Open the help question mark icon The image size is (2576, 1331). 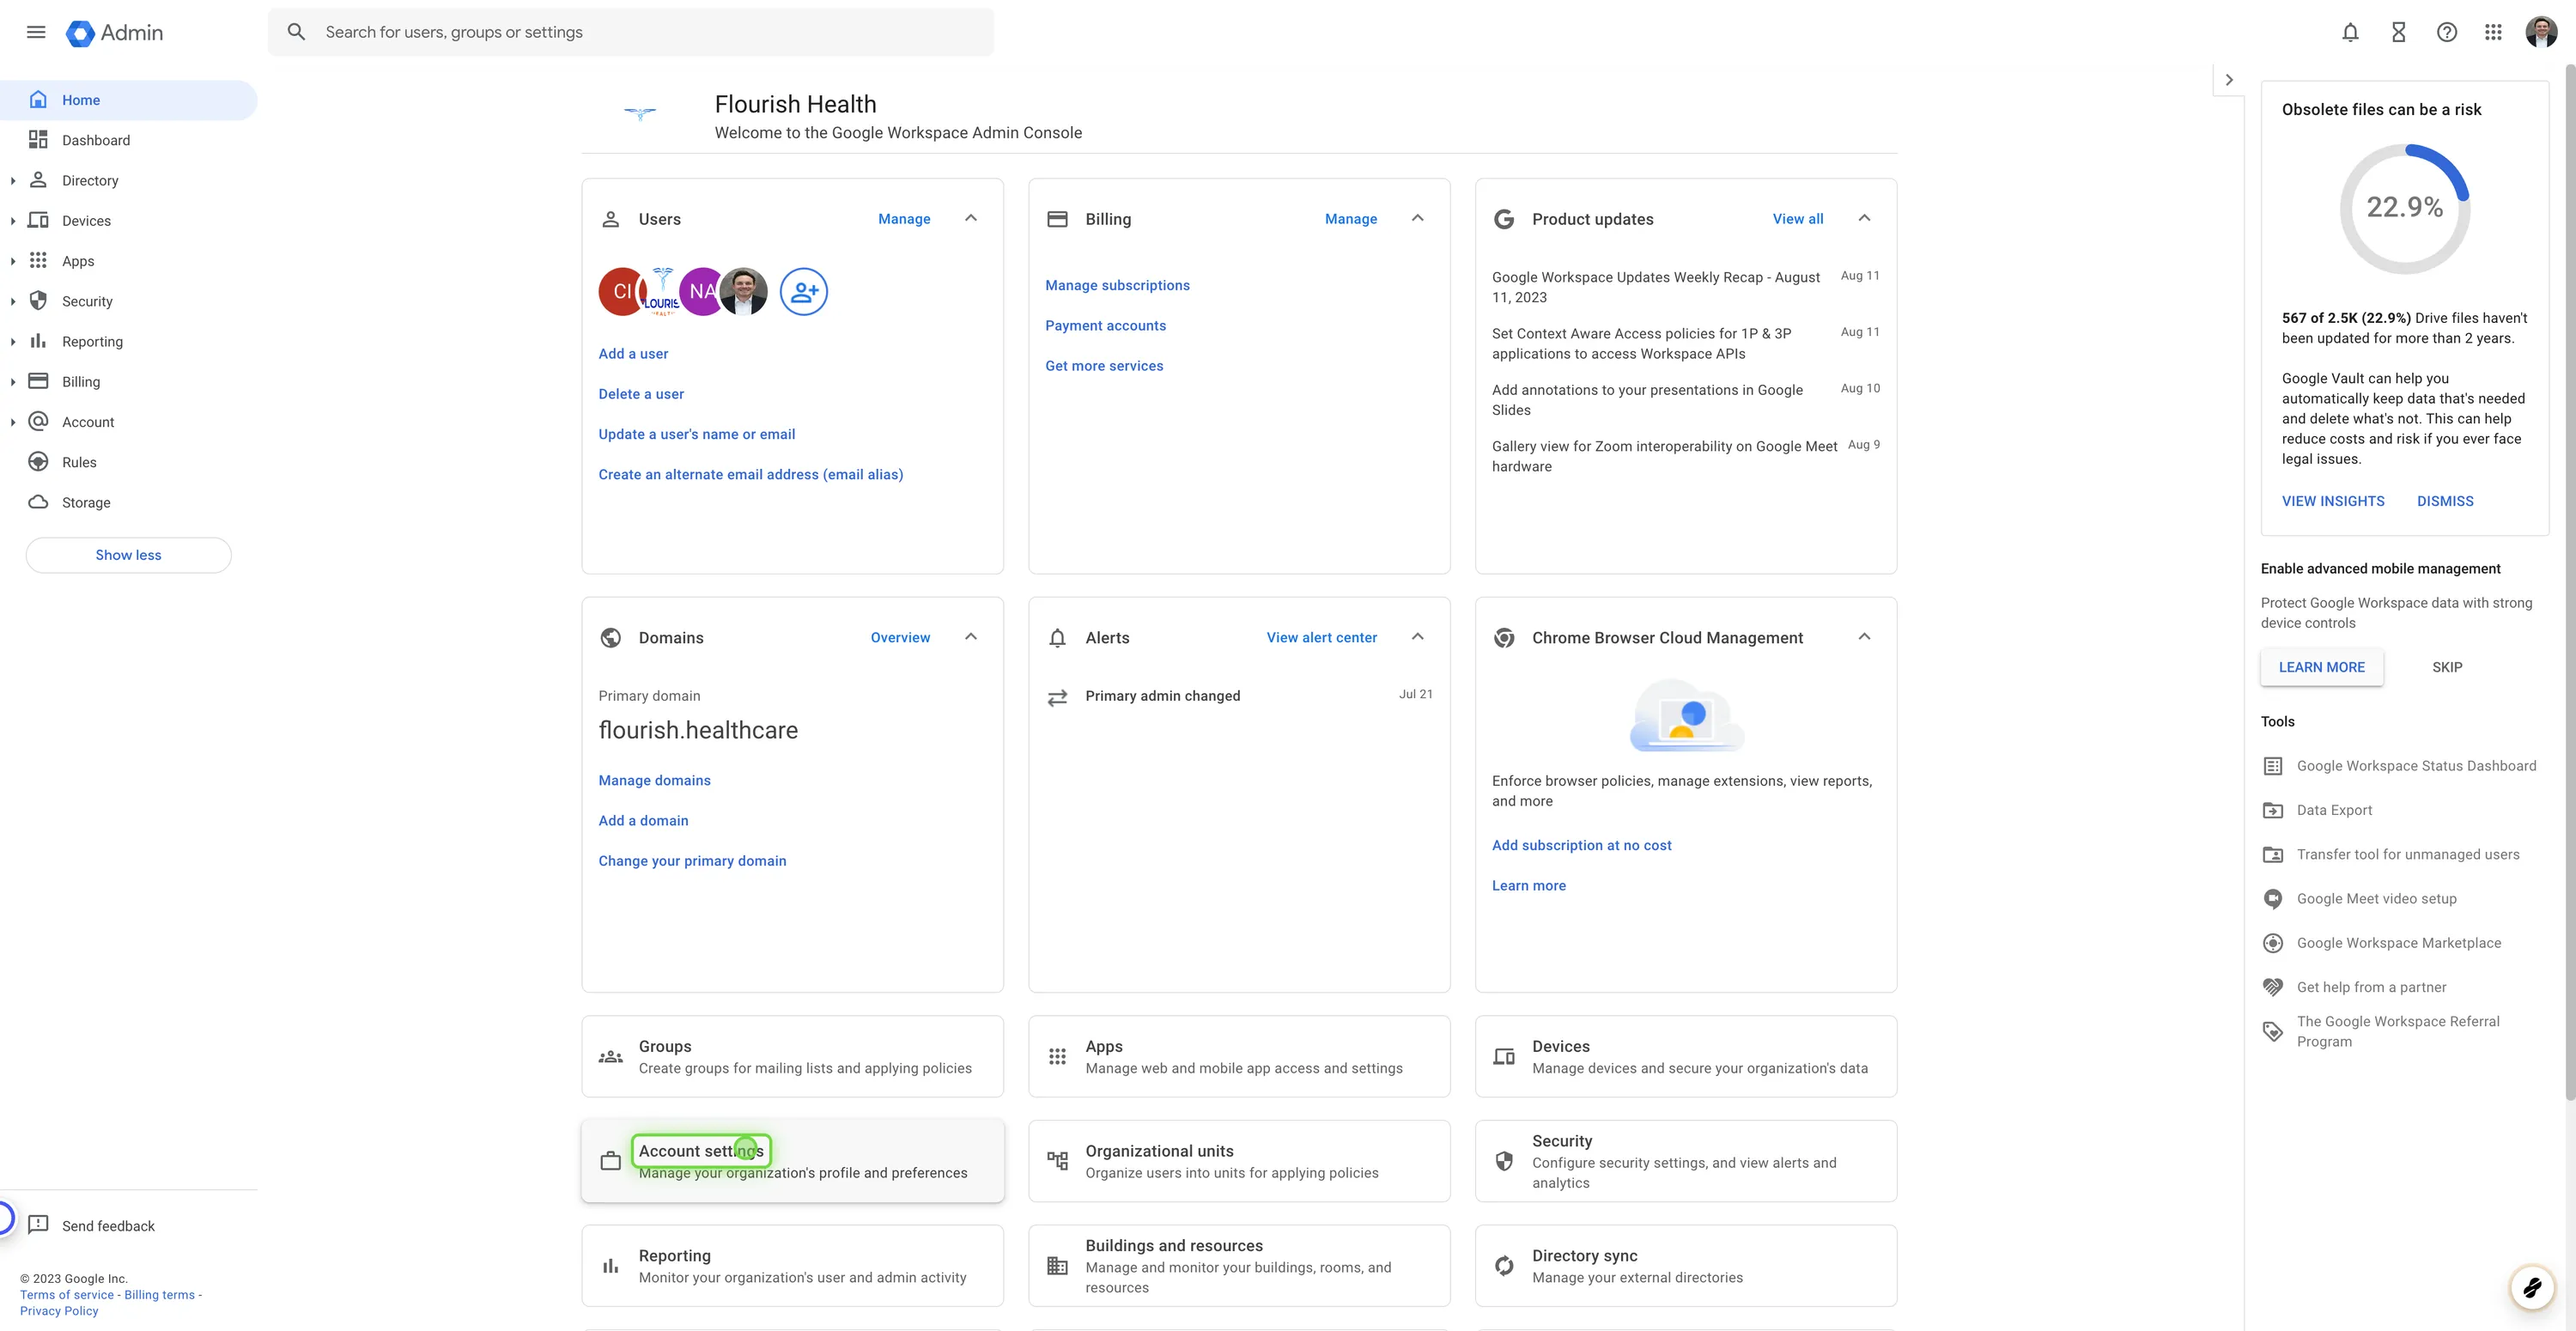2446,32
